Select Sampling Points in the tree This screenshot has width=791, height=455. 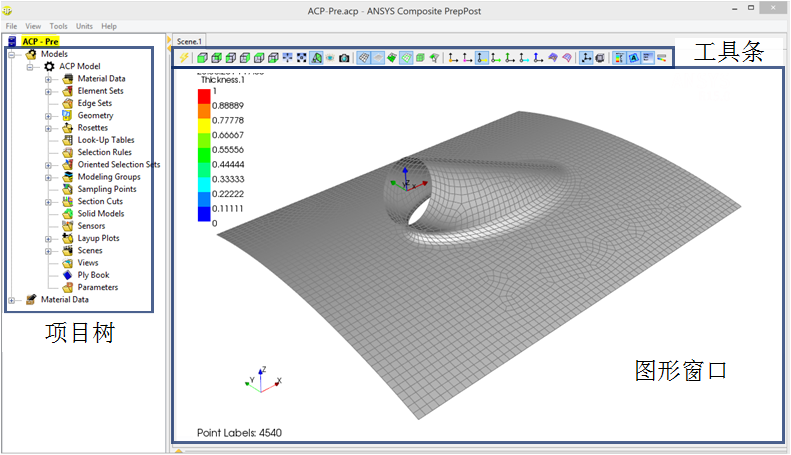pyautogui.click(x=106, y=189)
